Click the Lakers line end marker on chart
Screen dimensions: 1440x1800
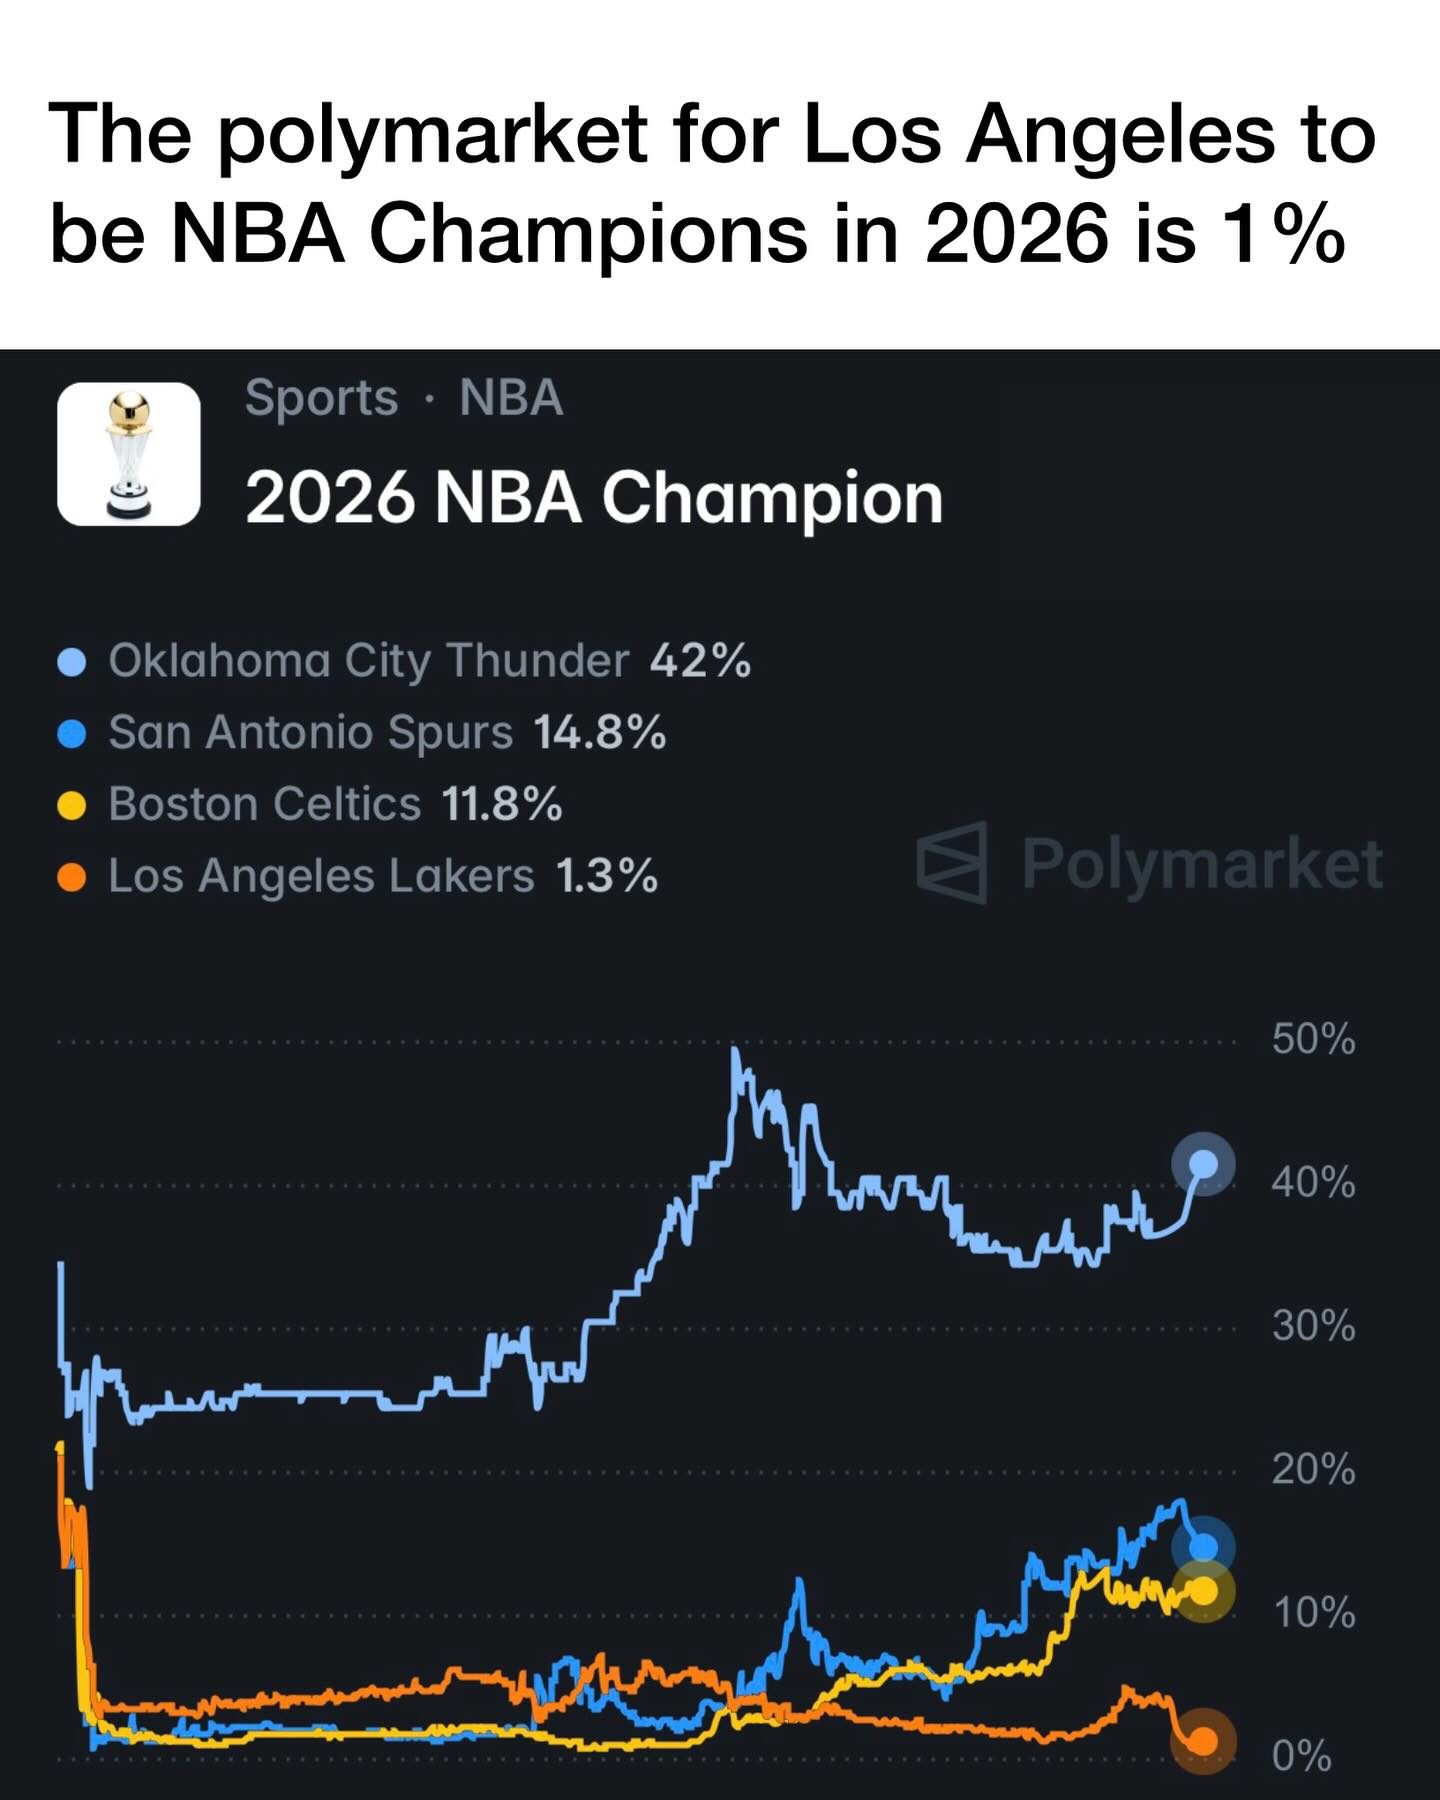click(x=1203, y=1741)
